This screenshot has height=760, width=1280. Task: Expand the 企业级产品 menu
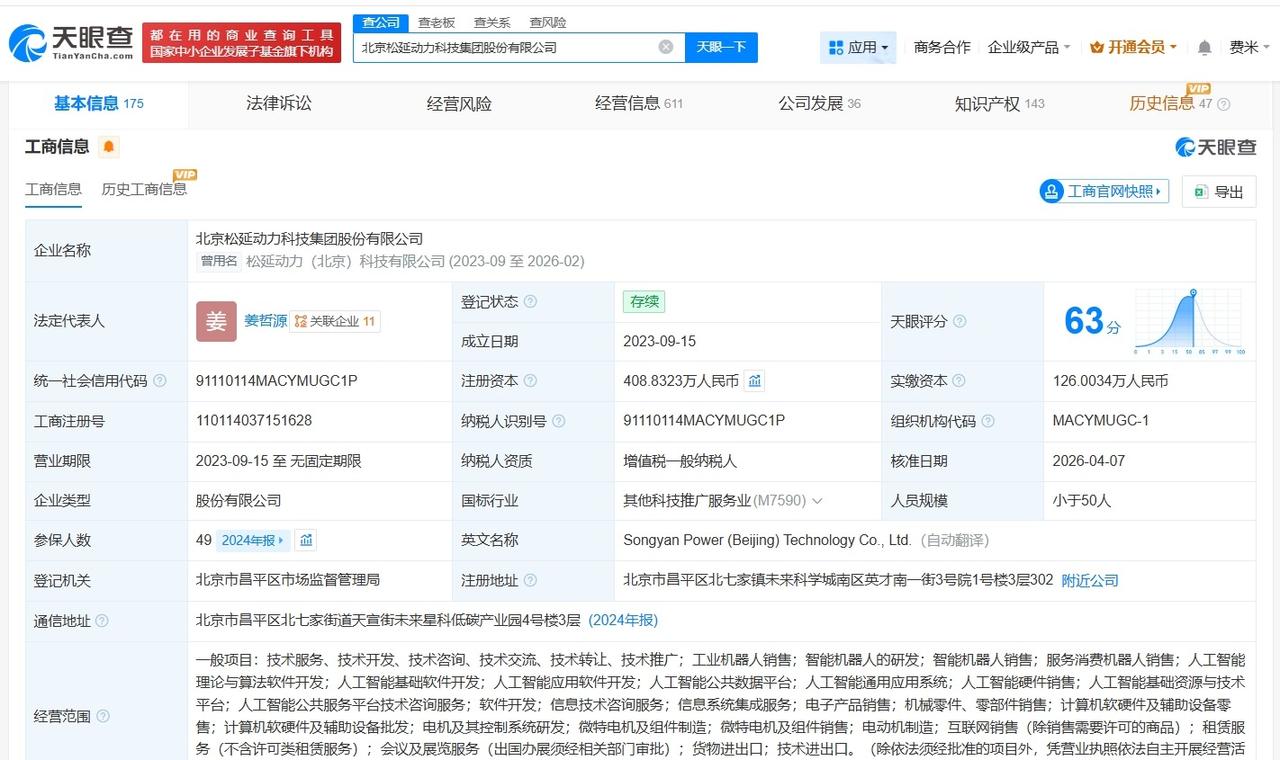coord(1029,47)
